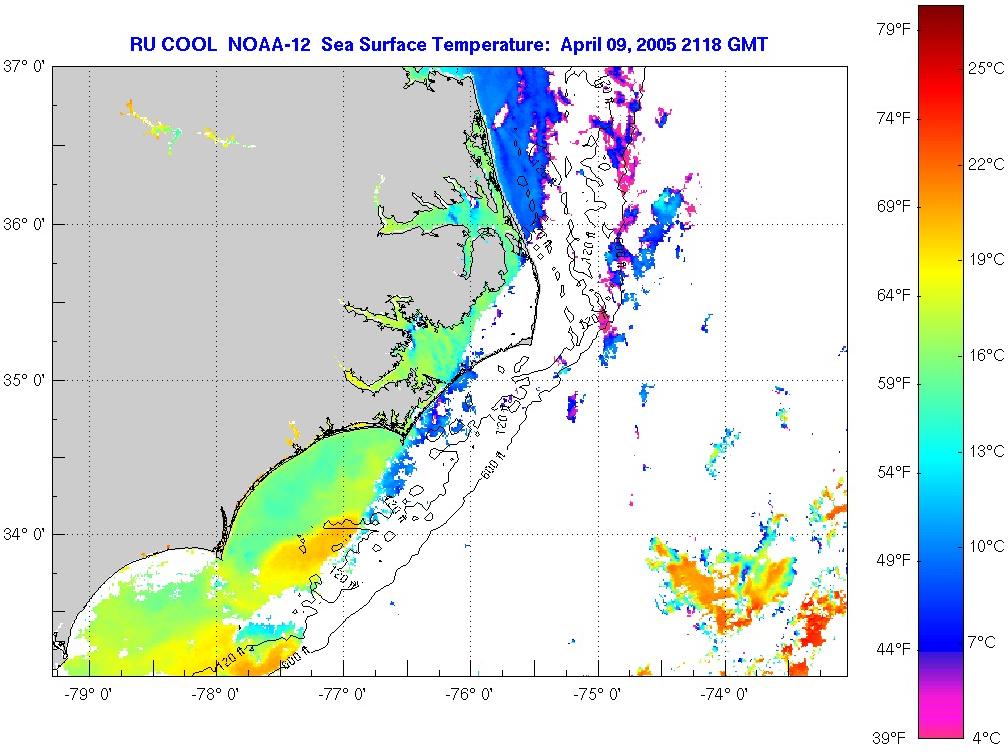Click the '54°F' colorbar label
This screenshot has height=754, width=1008.
[894, 472]
